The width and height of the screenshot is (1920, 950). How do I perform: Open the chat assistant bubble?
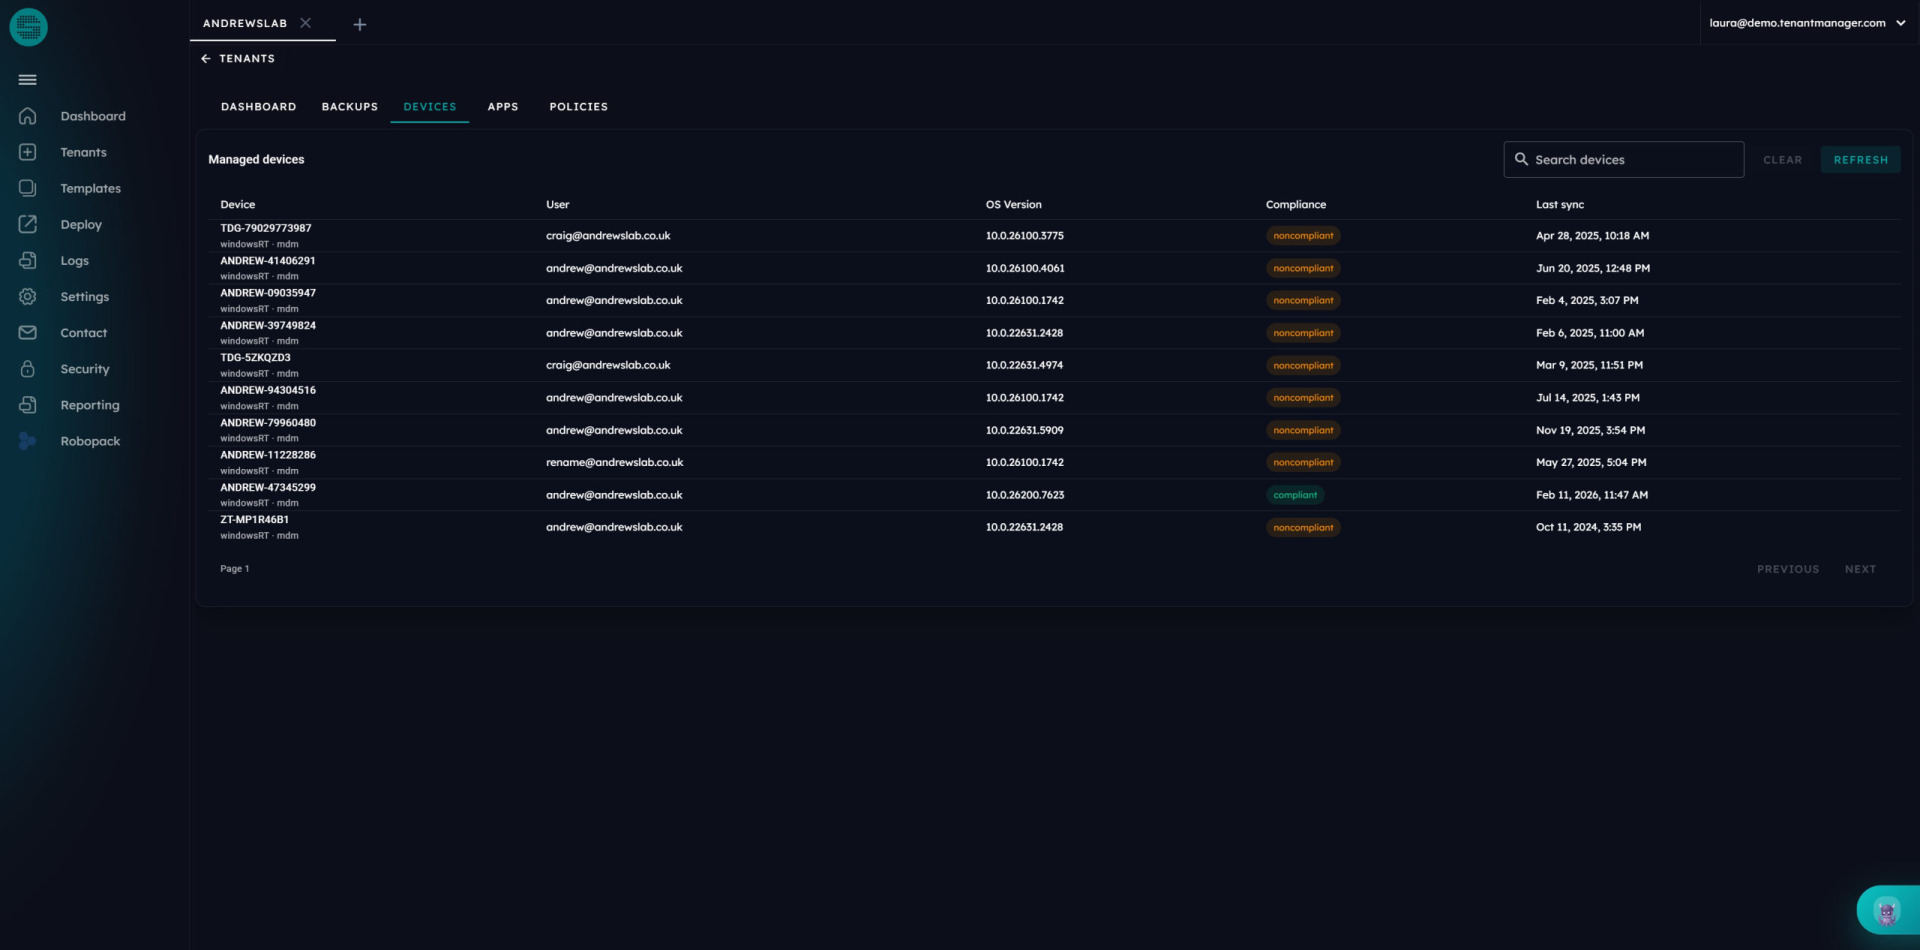click(x=1886, y=911)
